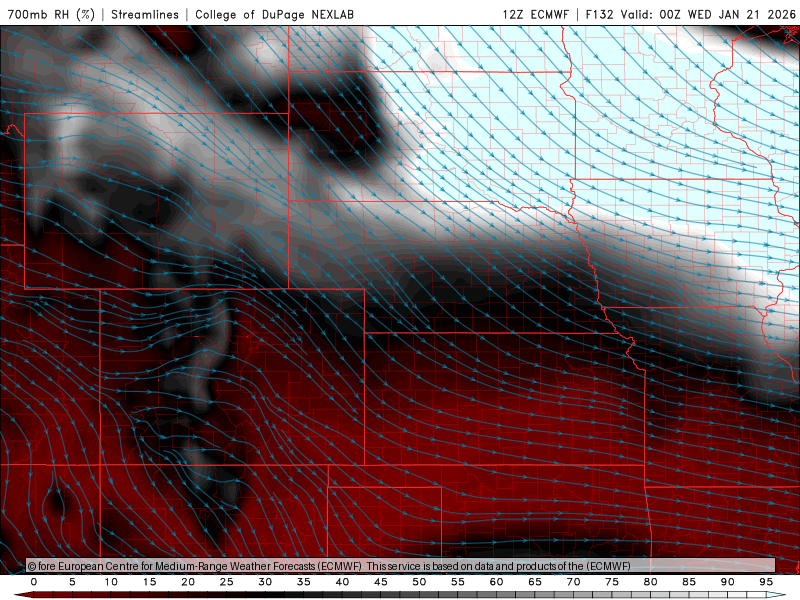Screen dimensions: 800x600
Task: Select the "50" percent scale label
Action: pos(419,582)
